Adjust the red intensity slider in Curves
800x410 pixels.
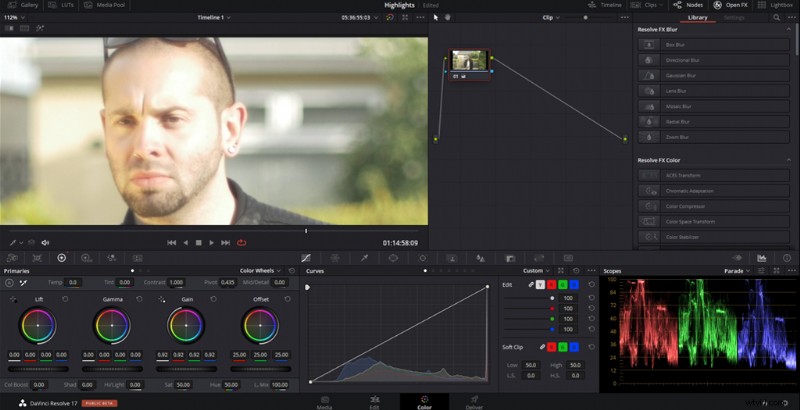(x=528, y=309)
